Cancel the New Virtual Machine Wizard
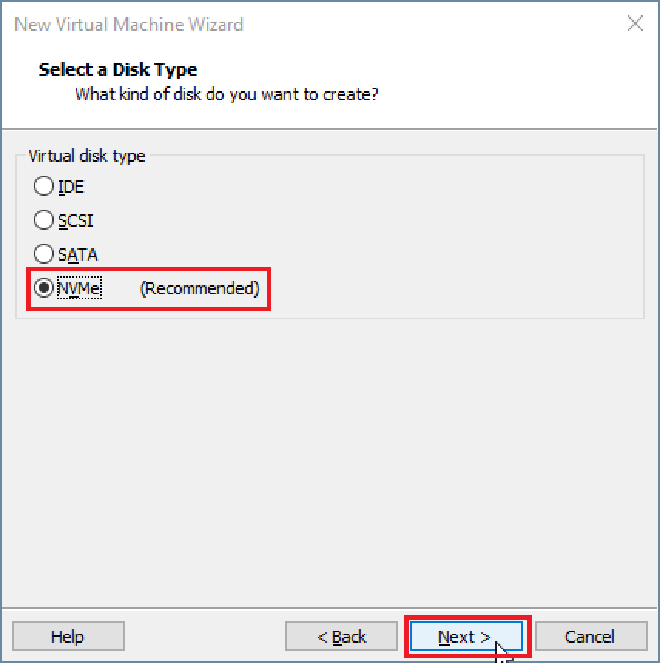 (x=589, y=636)
